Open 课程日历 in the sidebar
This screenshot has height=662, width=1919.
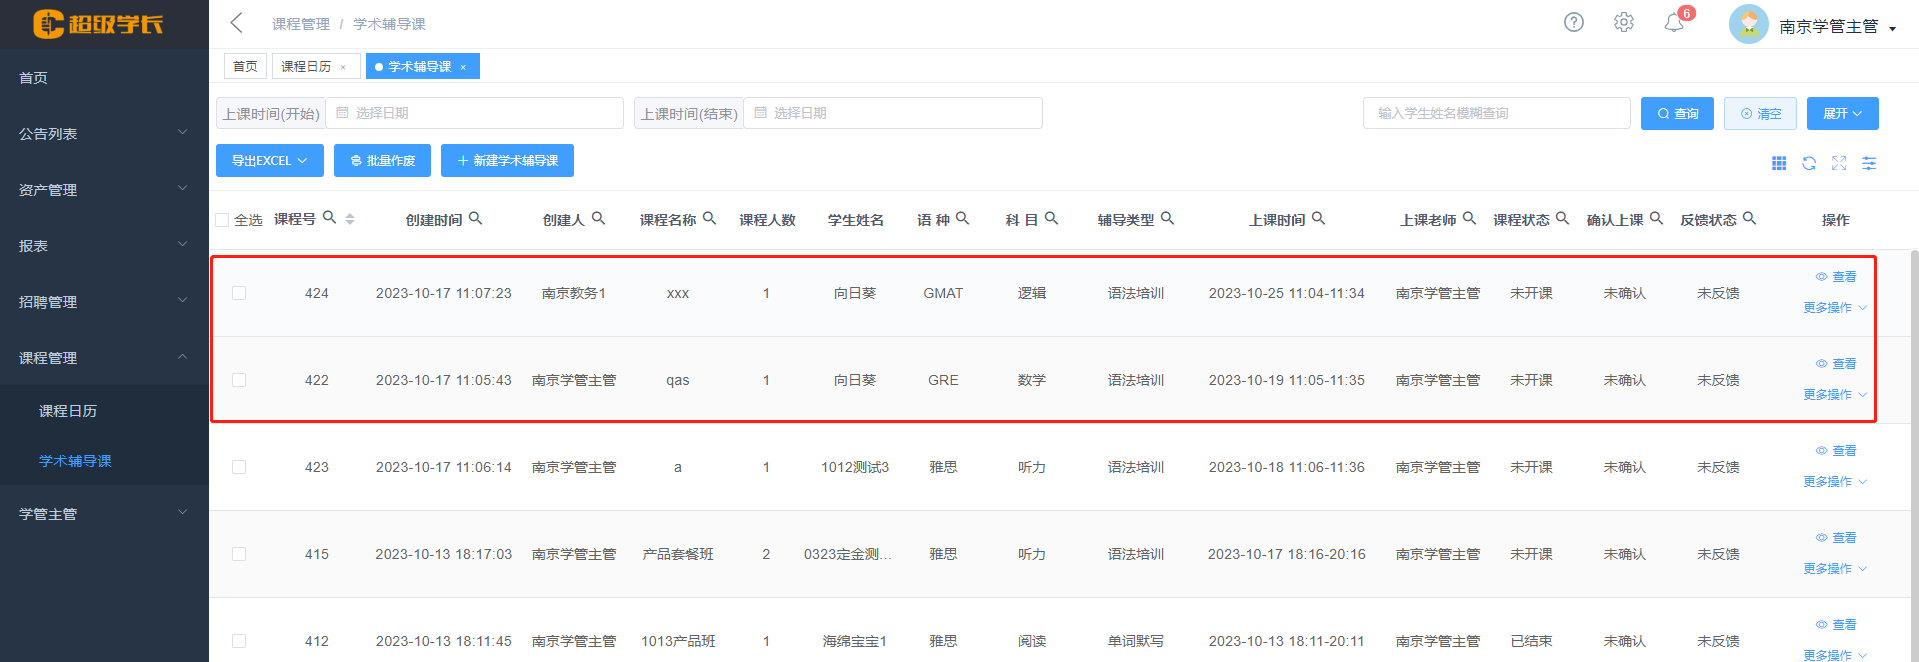pyautogui.click(x=68, y=411)
